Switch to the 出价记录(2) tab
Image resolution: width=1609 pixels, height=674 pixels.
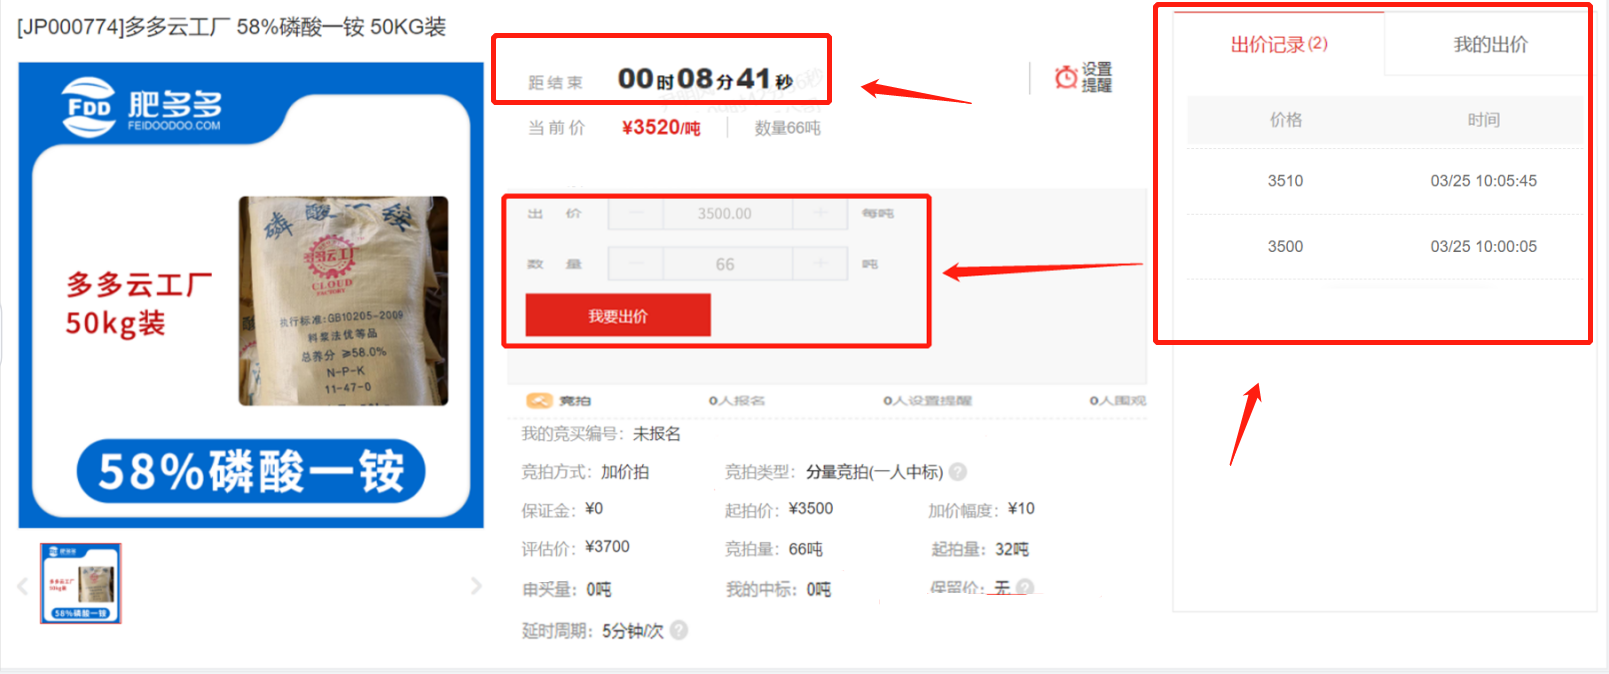click(x=1279, y=44)
